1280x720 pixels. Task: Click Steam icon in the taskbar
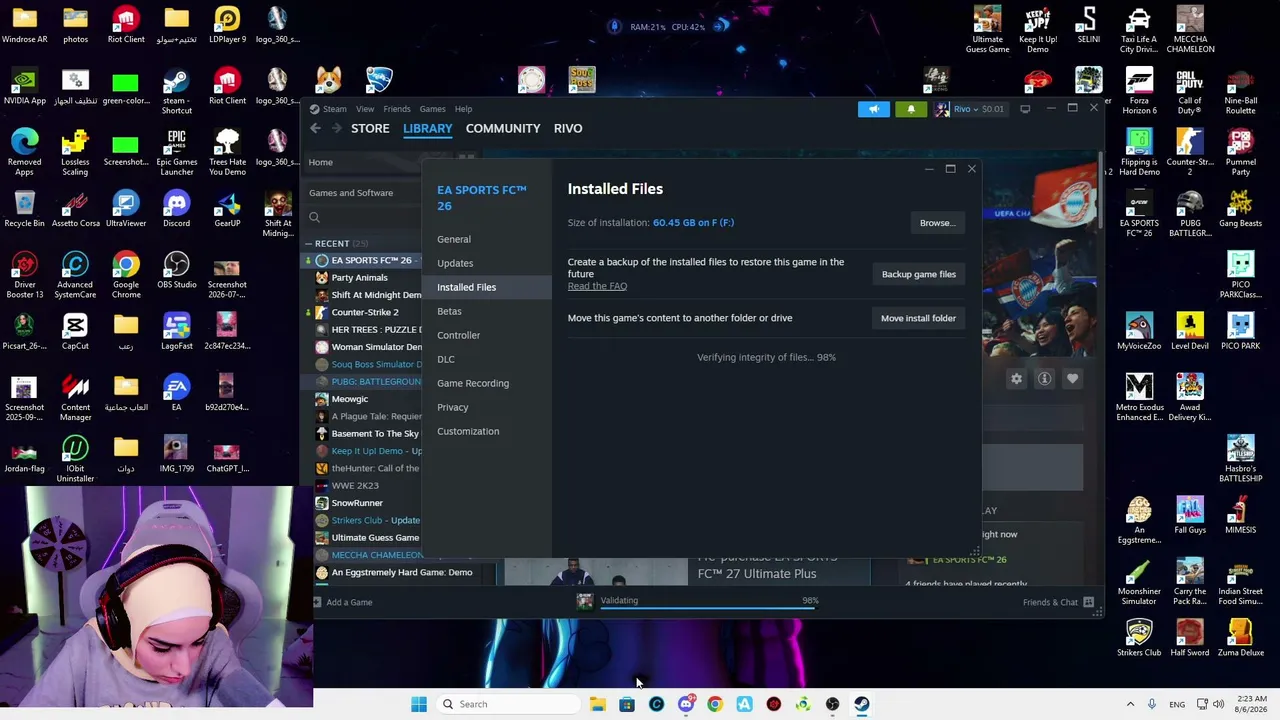click(x=862, y=704)
